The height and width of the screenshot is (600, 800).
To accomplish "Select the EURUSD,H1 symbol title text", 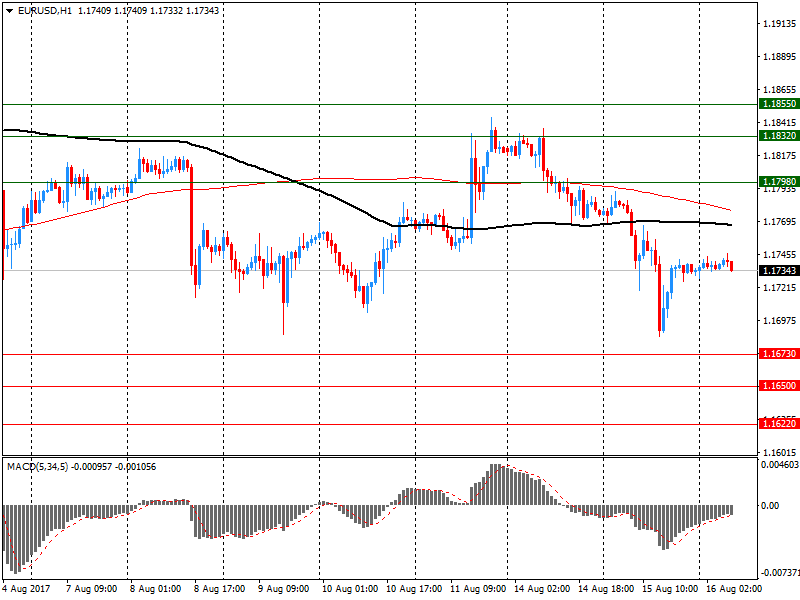I will click(x=45, y=10).
